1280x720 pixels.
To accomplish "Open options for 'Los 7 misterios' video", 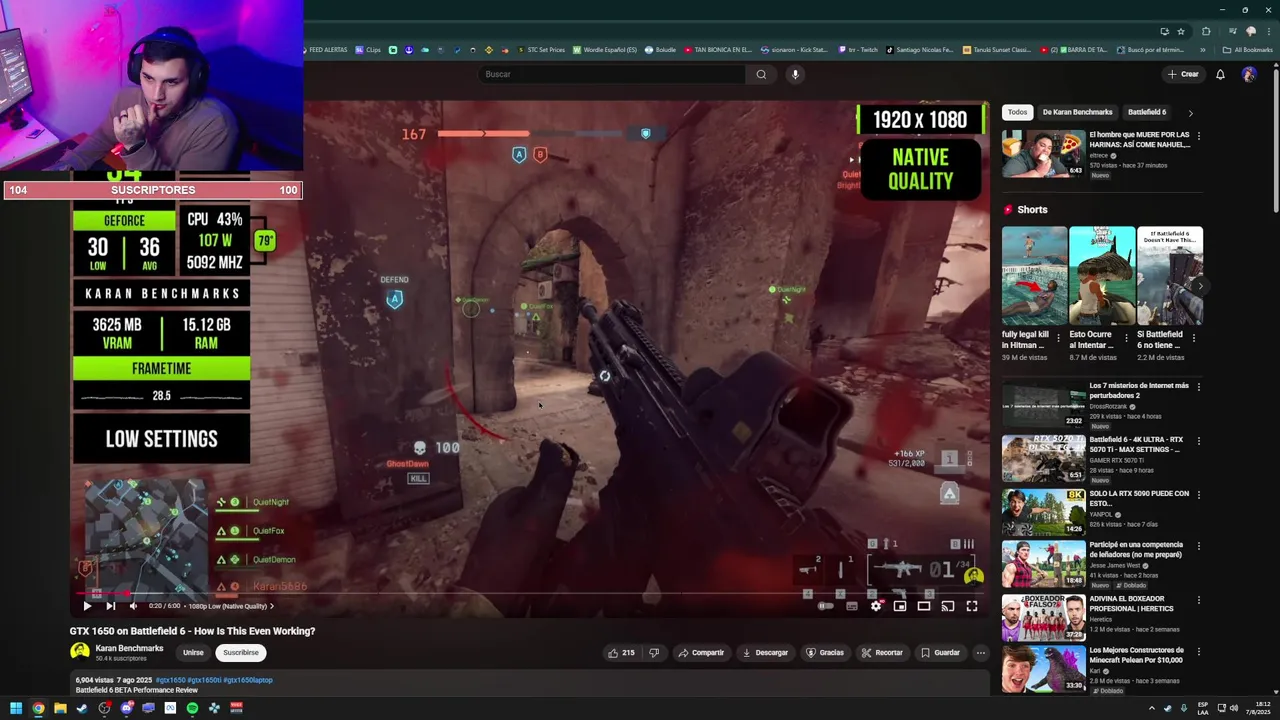I will pos(1199,387).
